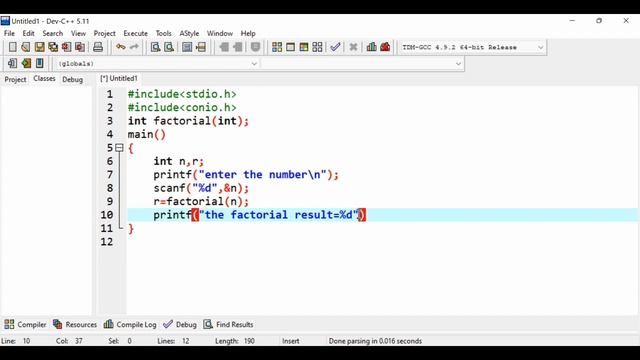640x360 pixels.
Task: Click the New file icon
Action: tap(13, 47)
